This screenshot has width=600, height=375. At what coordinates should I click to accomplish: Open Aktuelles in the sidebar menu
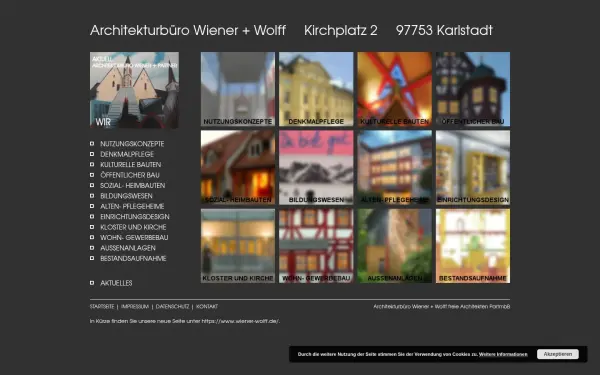coord(116,283)
